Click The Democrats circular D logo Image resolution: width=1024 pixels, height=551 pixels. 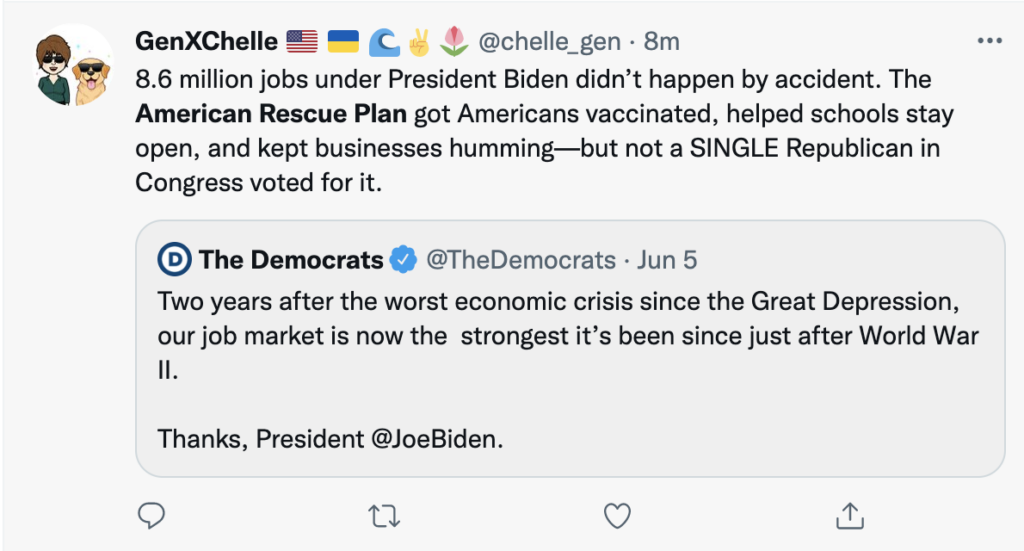coord(174,261)
